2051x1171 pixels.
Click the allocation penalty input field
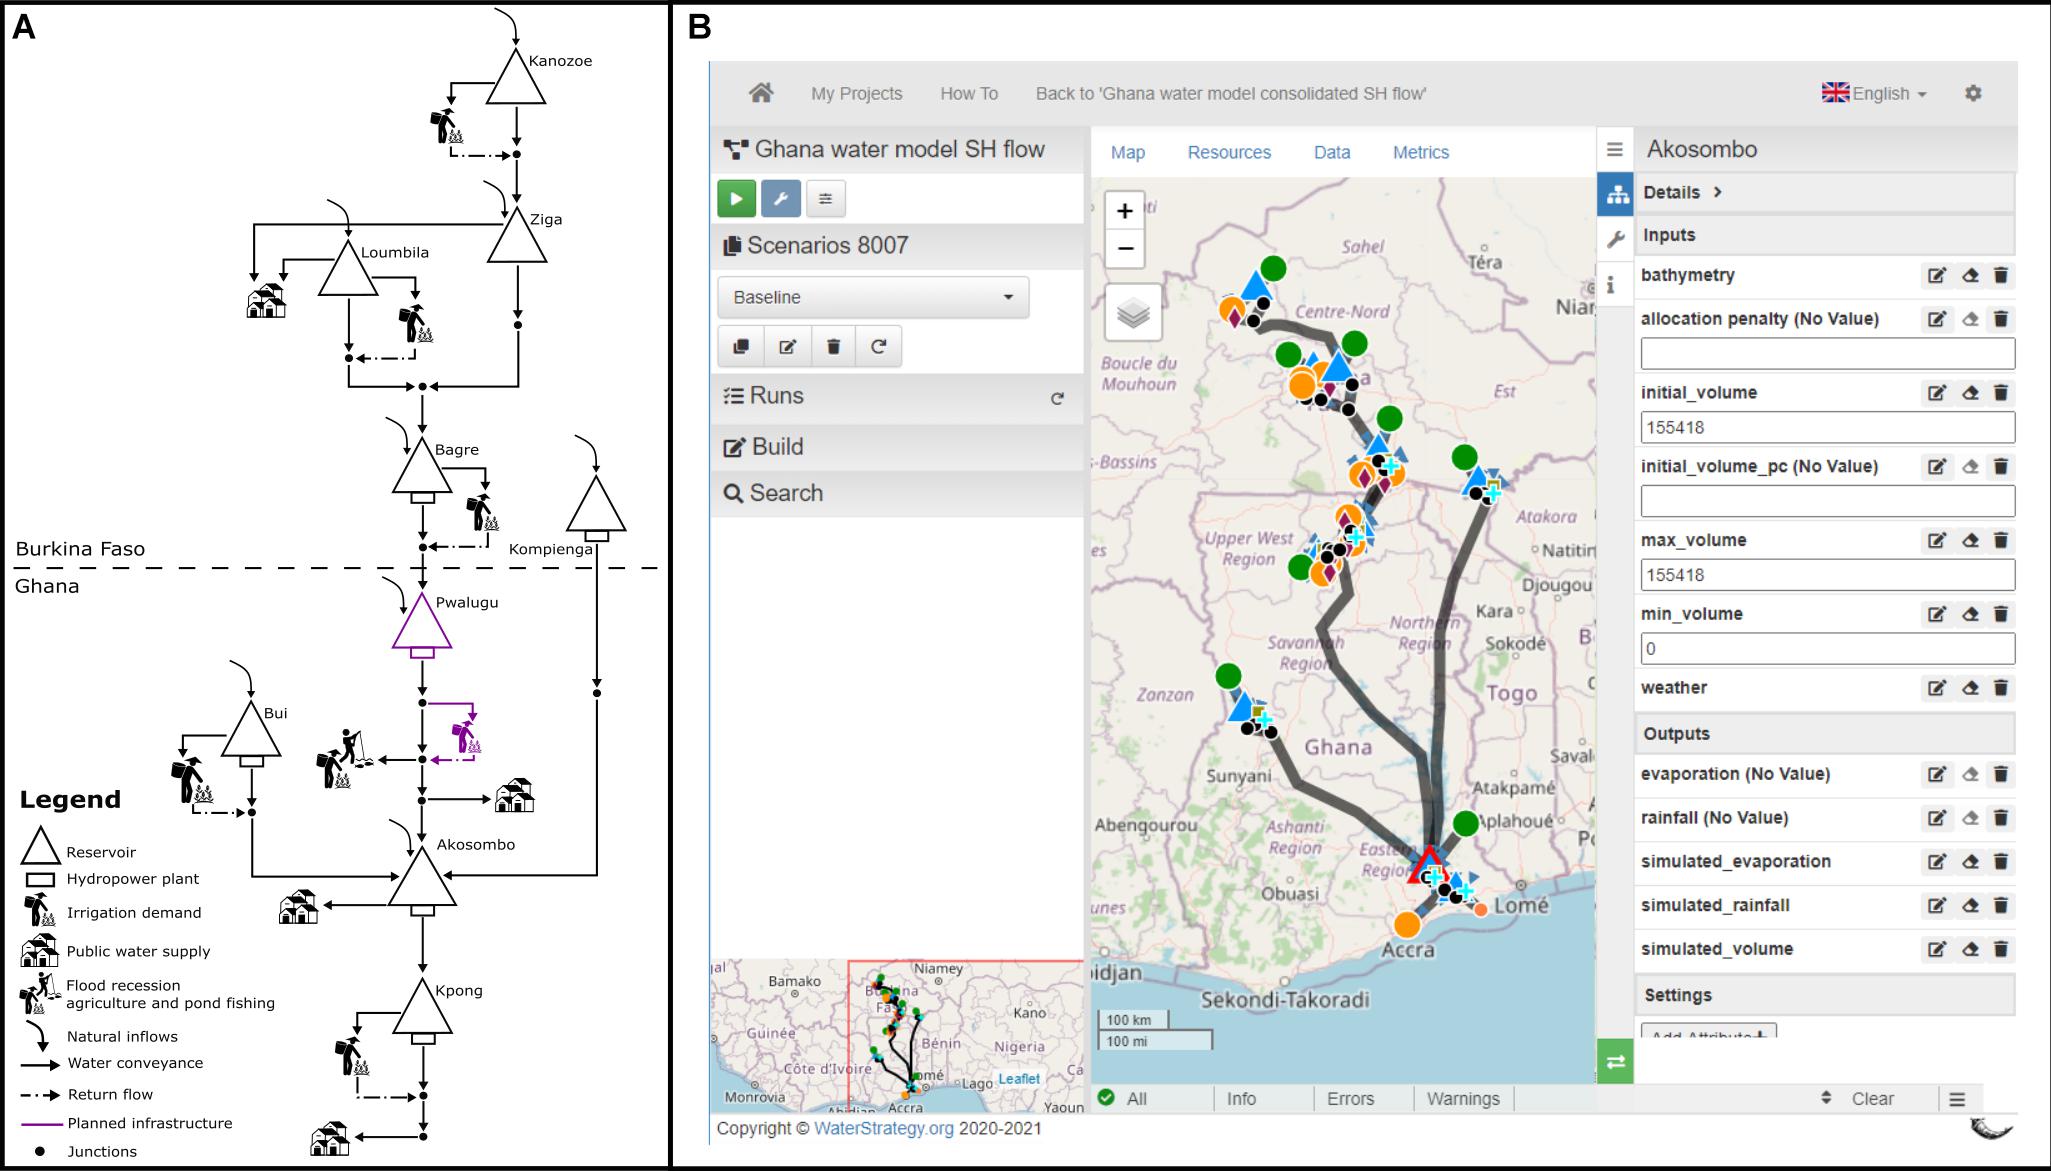(1827, 354)
